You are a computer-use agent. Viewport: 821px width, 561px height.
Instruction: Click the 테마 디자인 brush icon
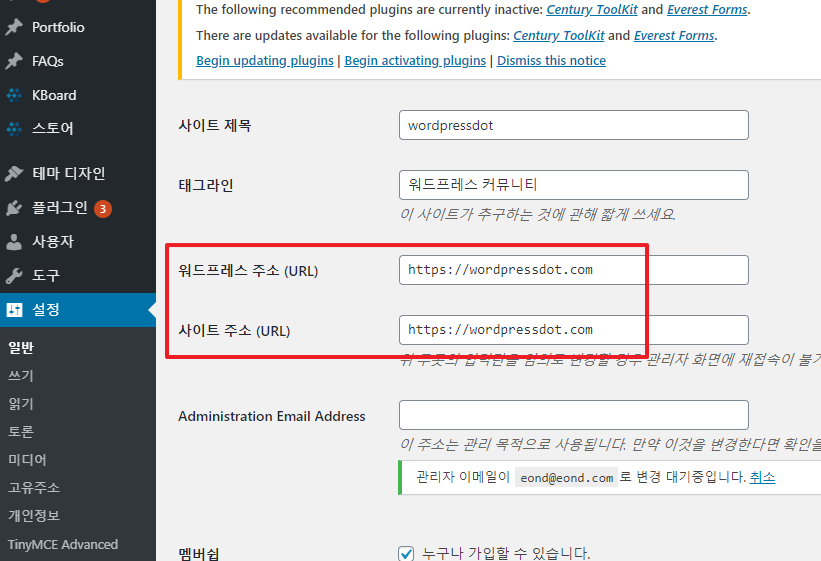[x=14, y=173]
